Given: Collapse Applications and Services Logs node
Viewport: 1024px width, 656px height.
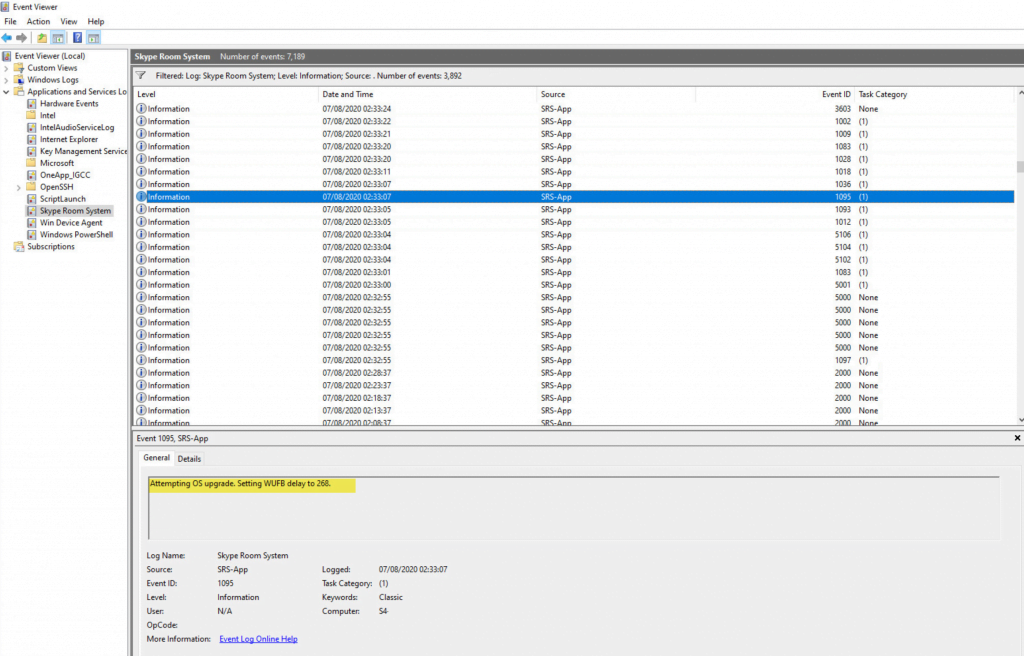Looking at the screenshot, I should 6,92.
